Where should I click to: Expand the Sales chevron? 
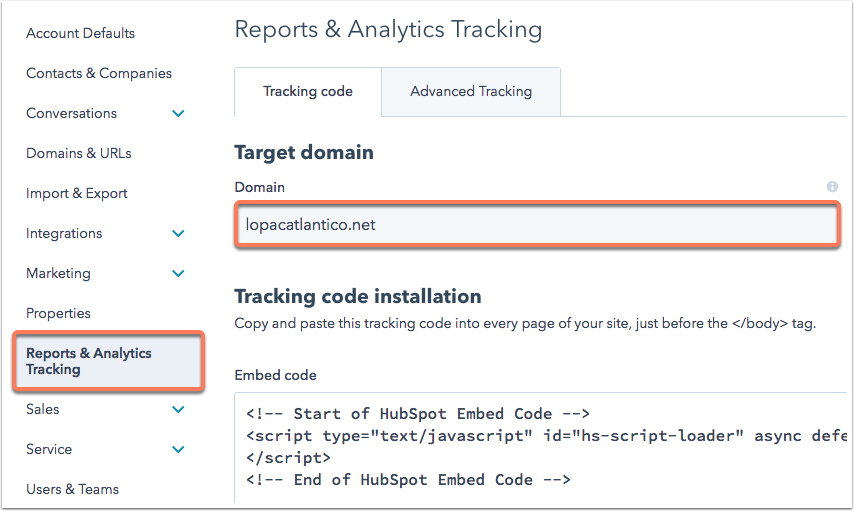point(178,410)
